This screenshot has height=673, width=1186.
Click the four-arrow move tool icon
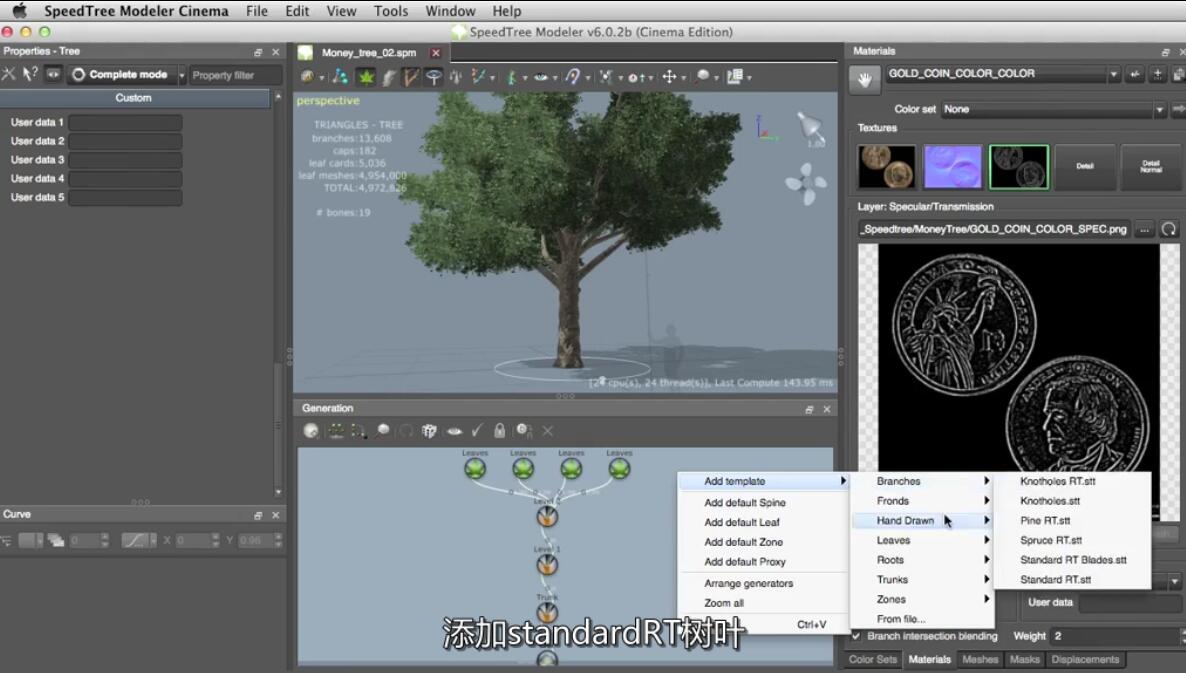click(x=669, y=76)
